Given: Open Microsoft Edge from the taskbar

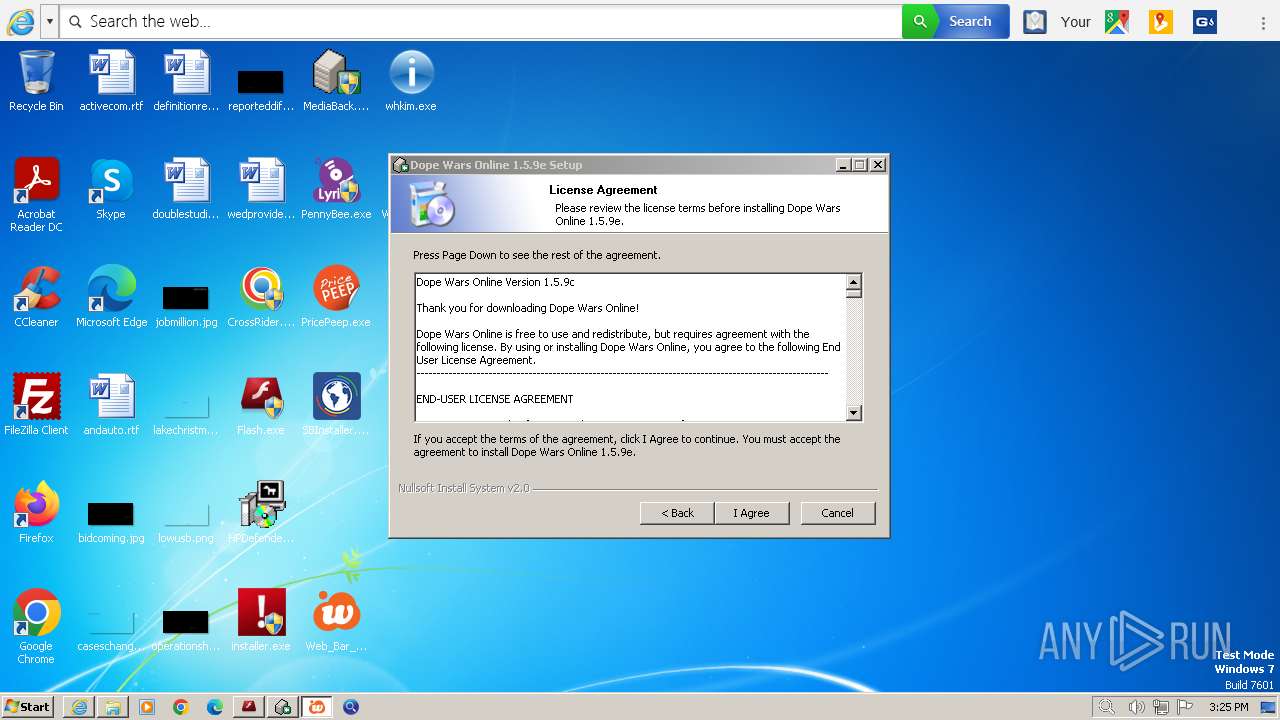Looking at the screenshot, I should tap(215, 707).
